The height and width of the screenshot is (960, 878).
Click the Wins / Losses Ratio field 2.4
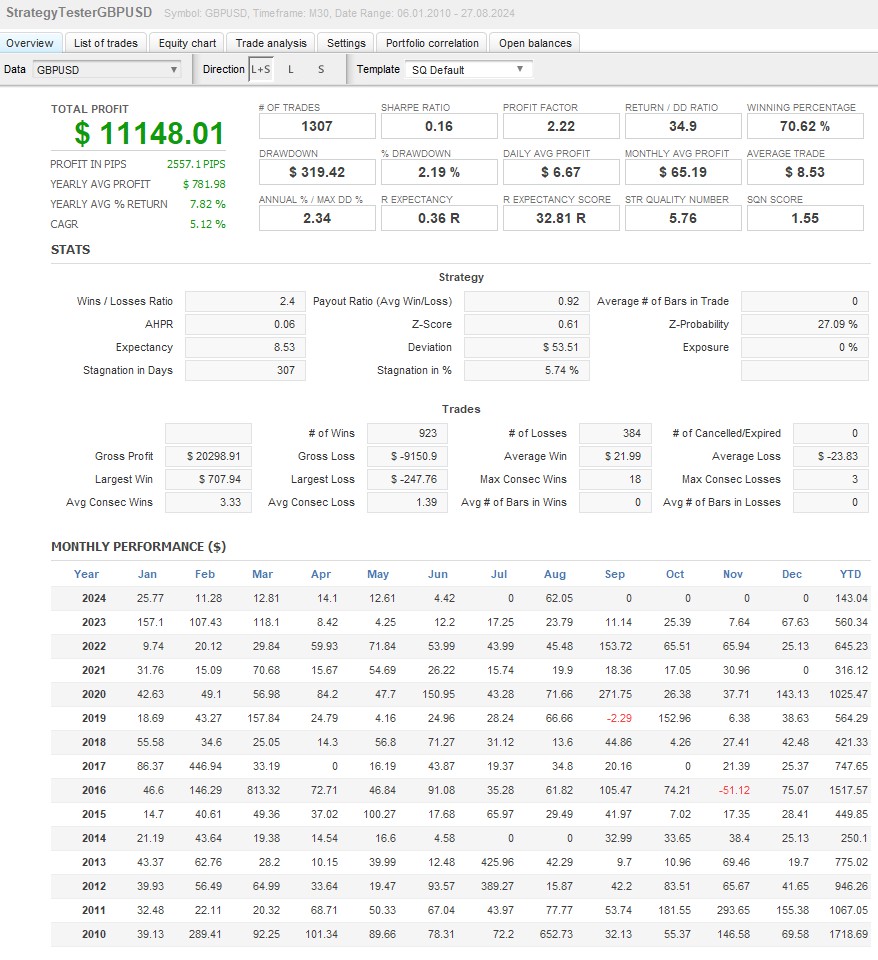(245, 301)
